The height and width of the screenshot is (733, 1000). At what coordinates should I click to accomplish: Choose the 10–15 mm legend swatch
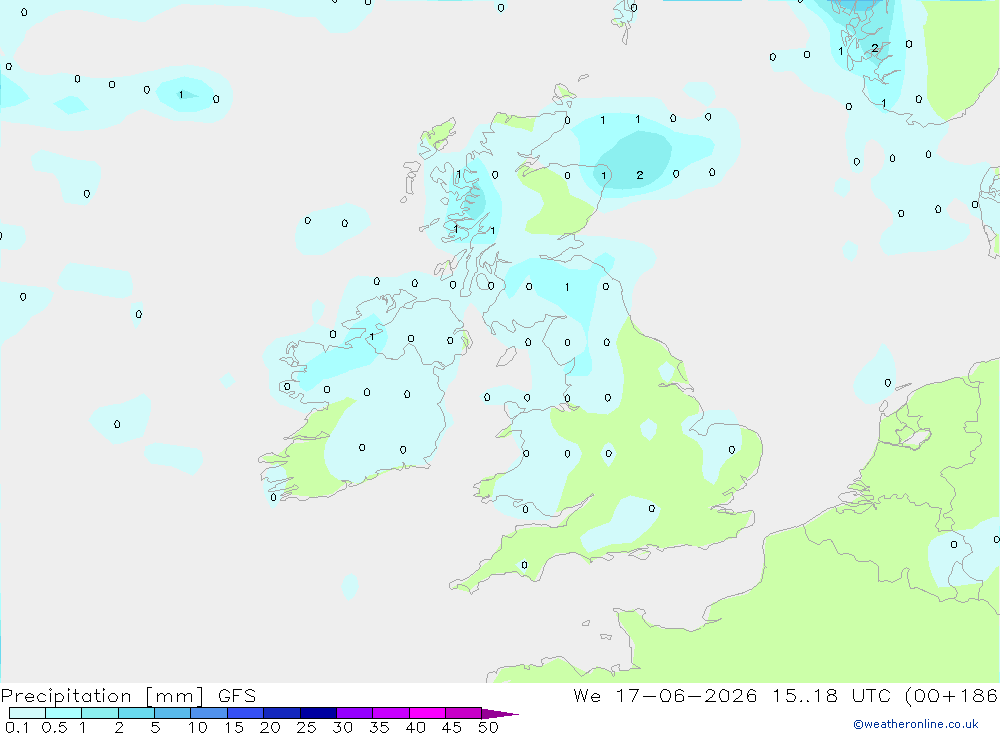[209, 713]
